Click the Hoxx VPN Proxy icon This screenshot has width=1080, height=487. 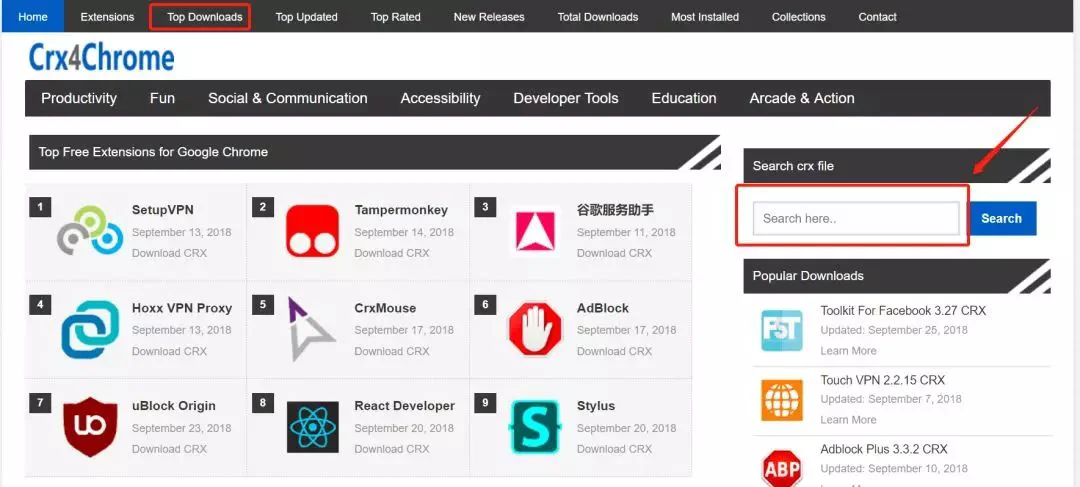(90, 329)
